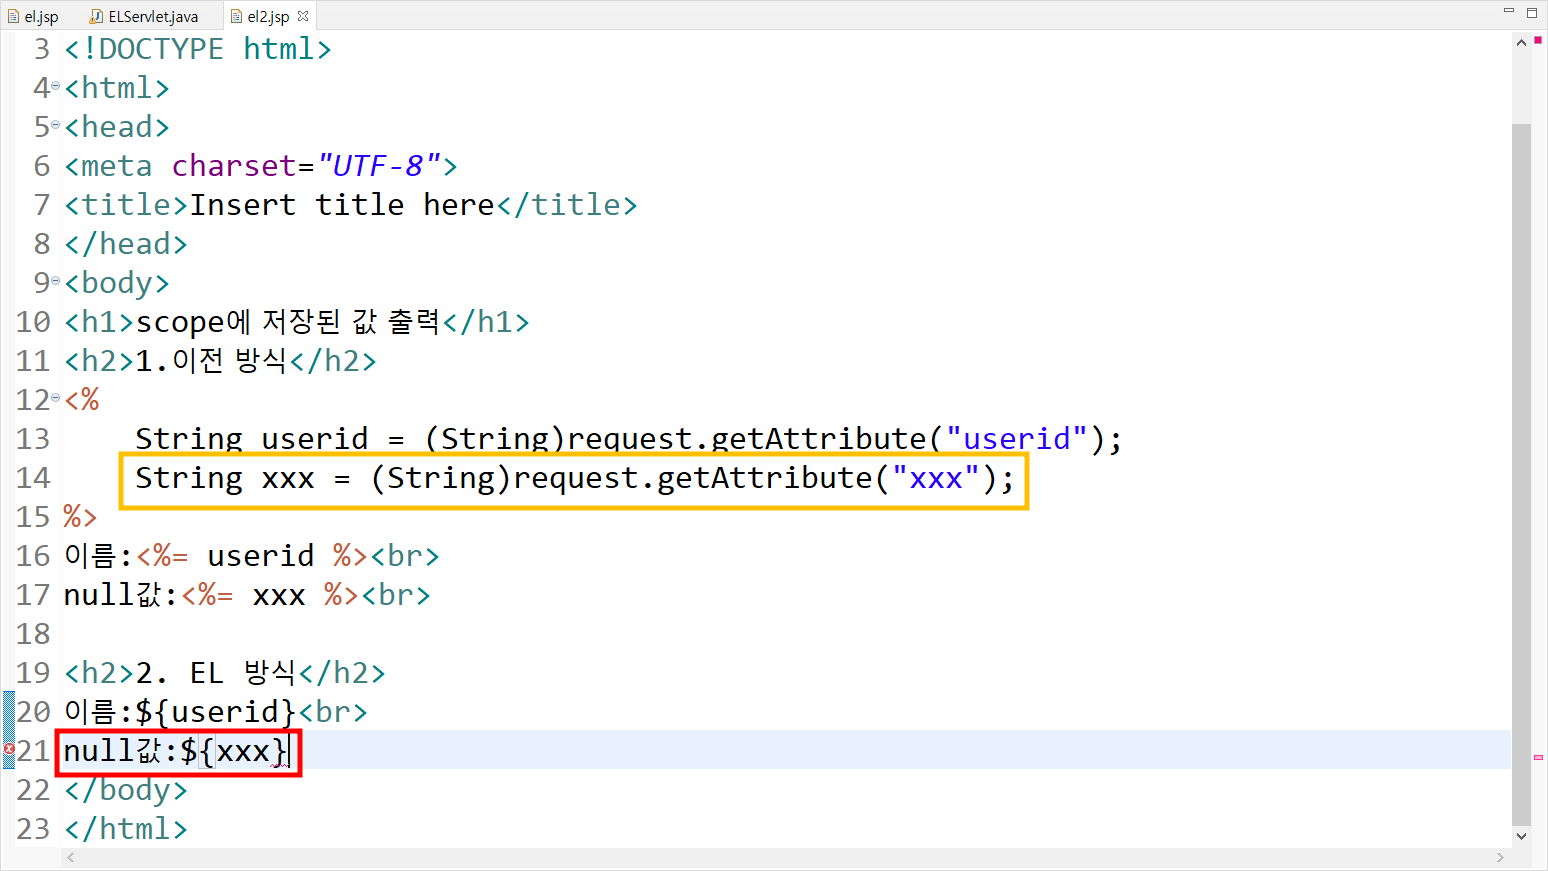Click the '${userid}' EL expression
The height and width of the screenshot is (871, 1548).
click(x=216, y=712)
